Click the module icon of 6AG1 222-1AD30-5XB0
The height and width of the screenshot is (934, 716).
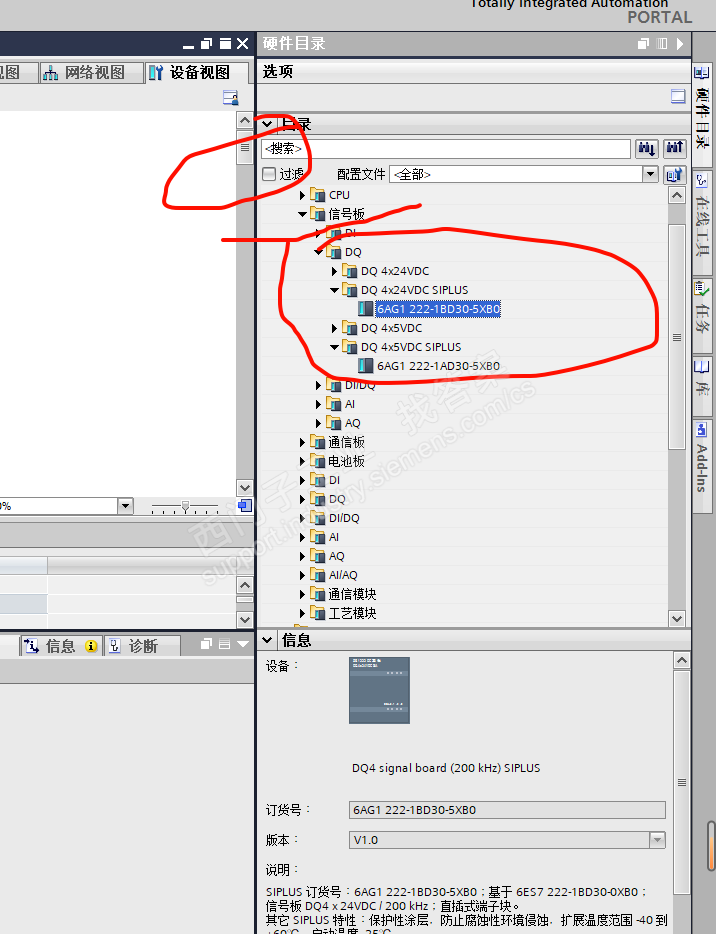coord(365,366)
